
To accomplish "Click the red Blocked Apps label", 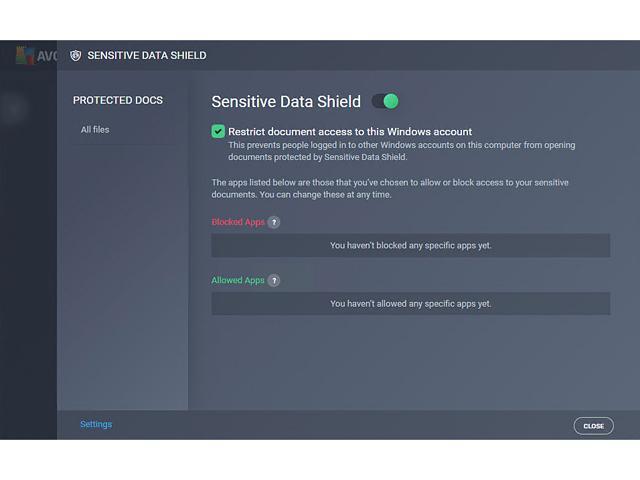I will [x=238, y=222].
